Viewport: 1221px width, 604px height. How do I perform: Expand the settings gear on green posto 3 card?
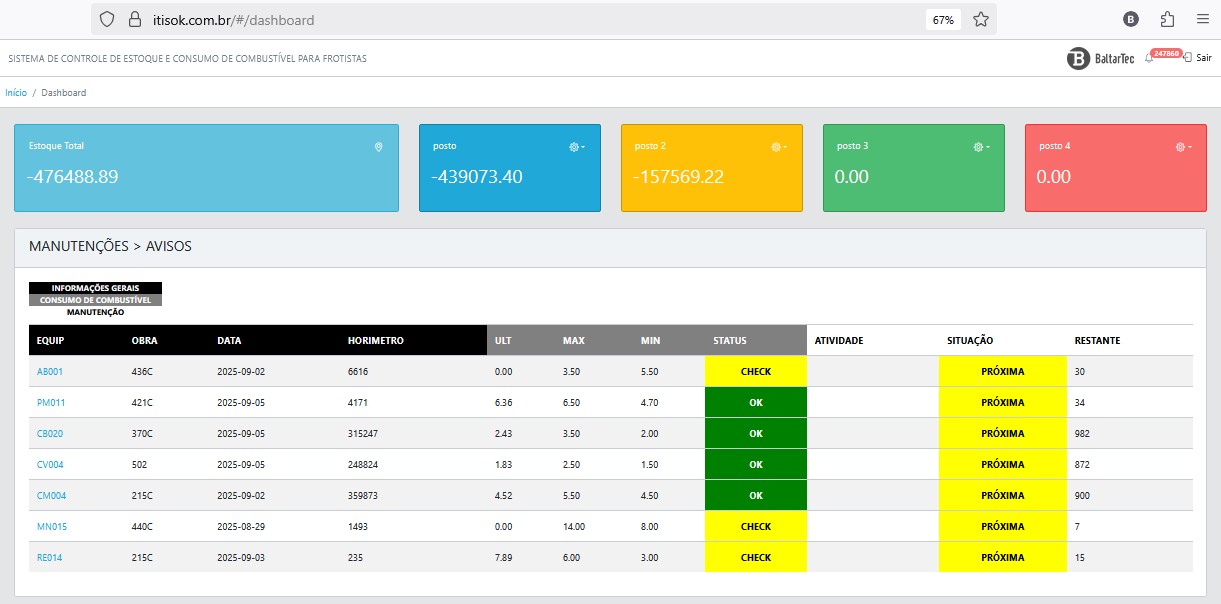(x=981, y=147)
